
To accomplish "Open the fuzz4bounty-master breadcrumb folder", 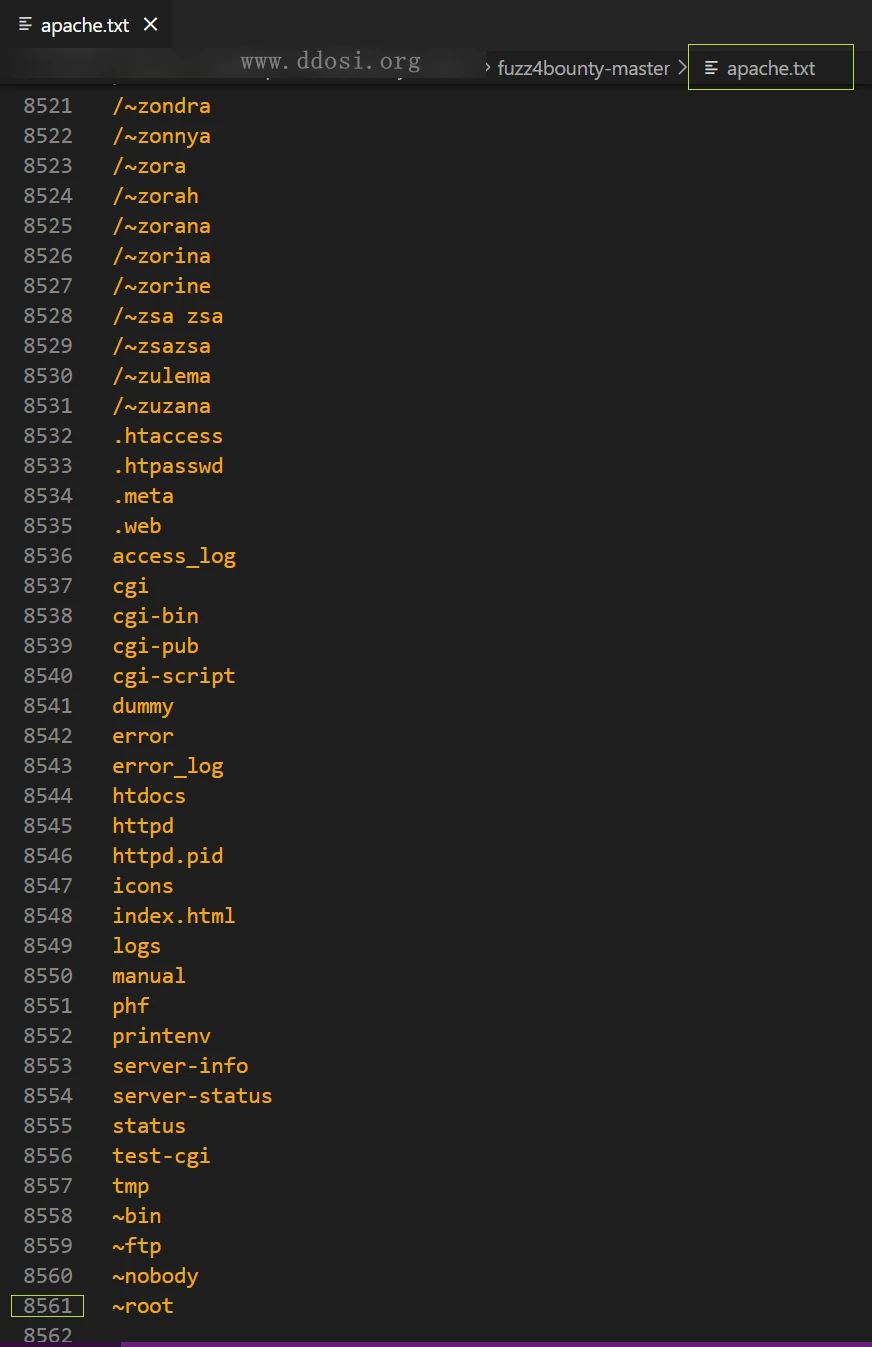I will click(583, 68).
